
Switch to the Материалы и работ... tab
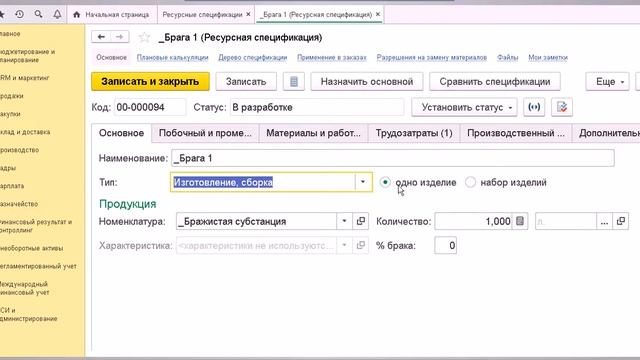click(x=313, y=133)
